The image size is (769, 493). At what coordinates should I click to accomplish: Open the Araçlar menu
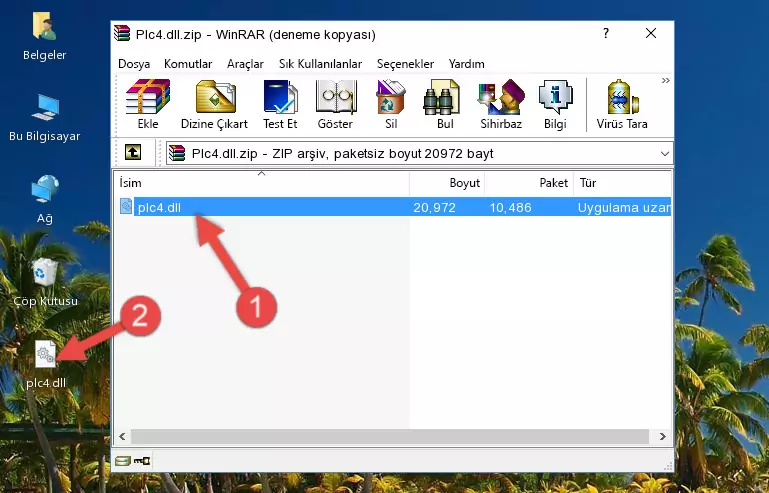(245, 64)
